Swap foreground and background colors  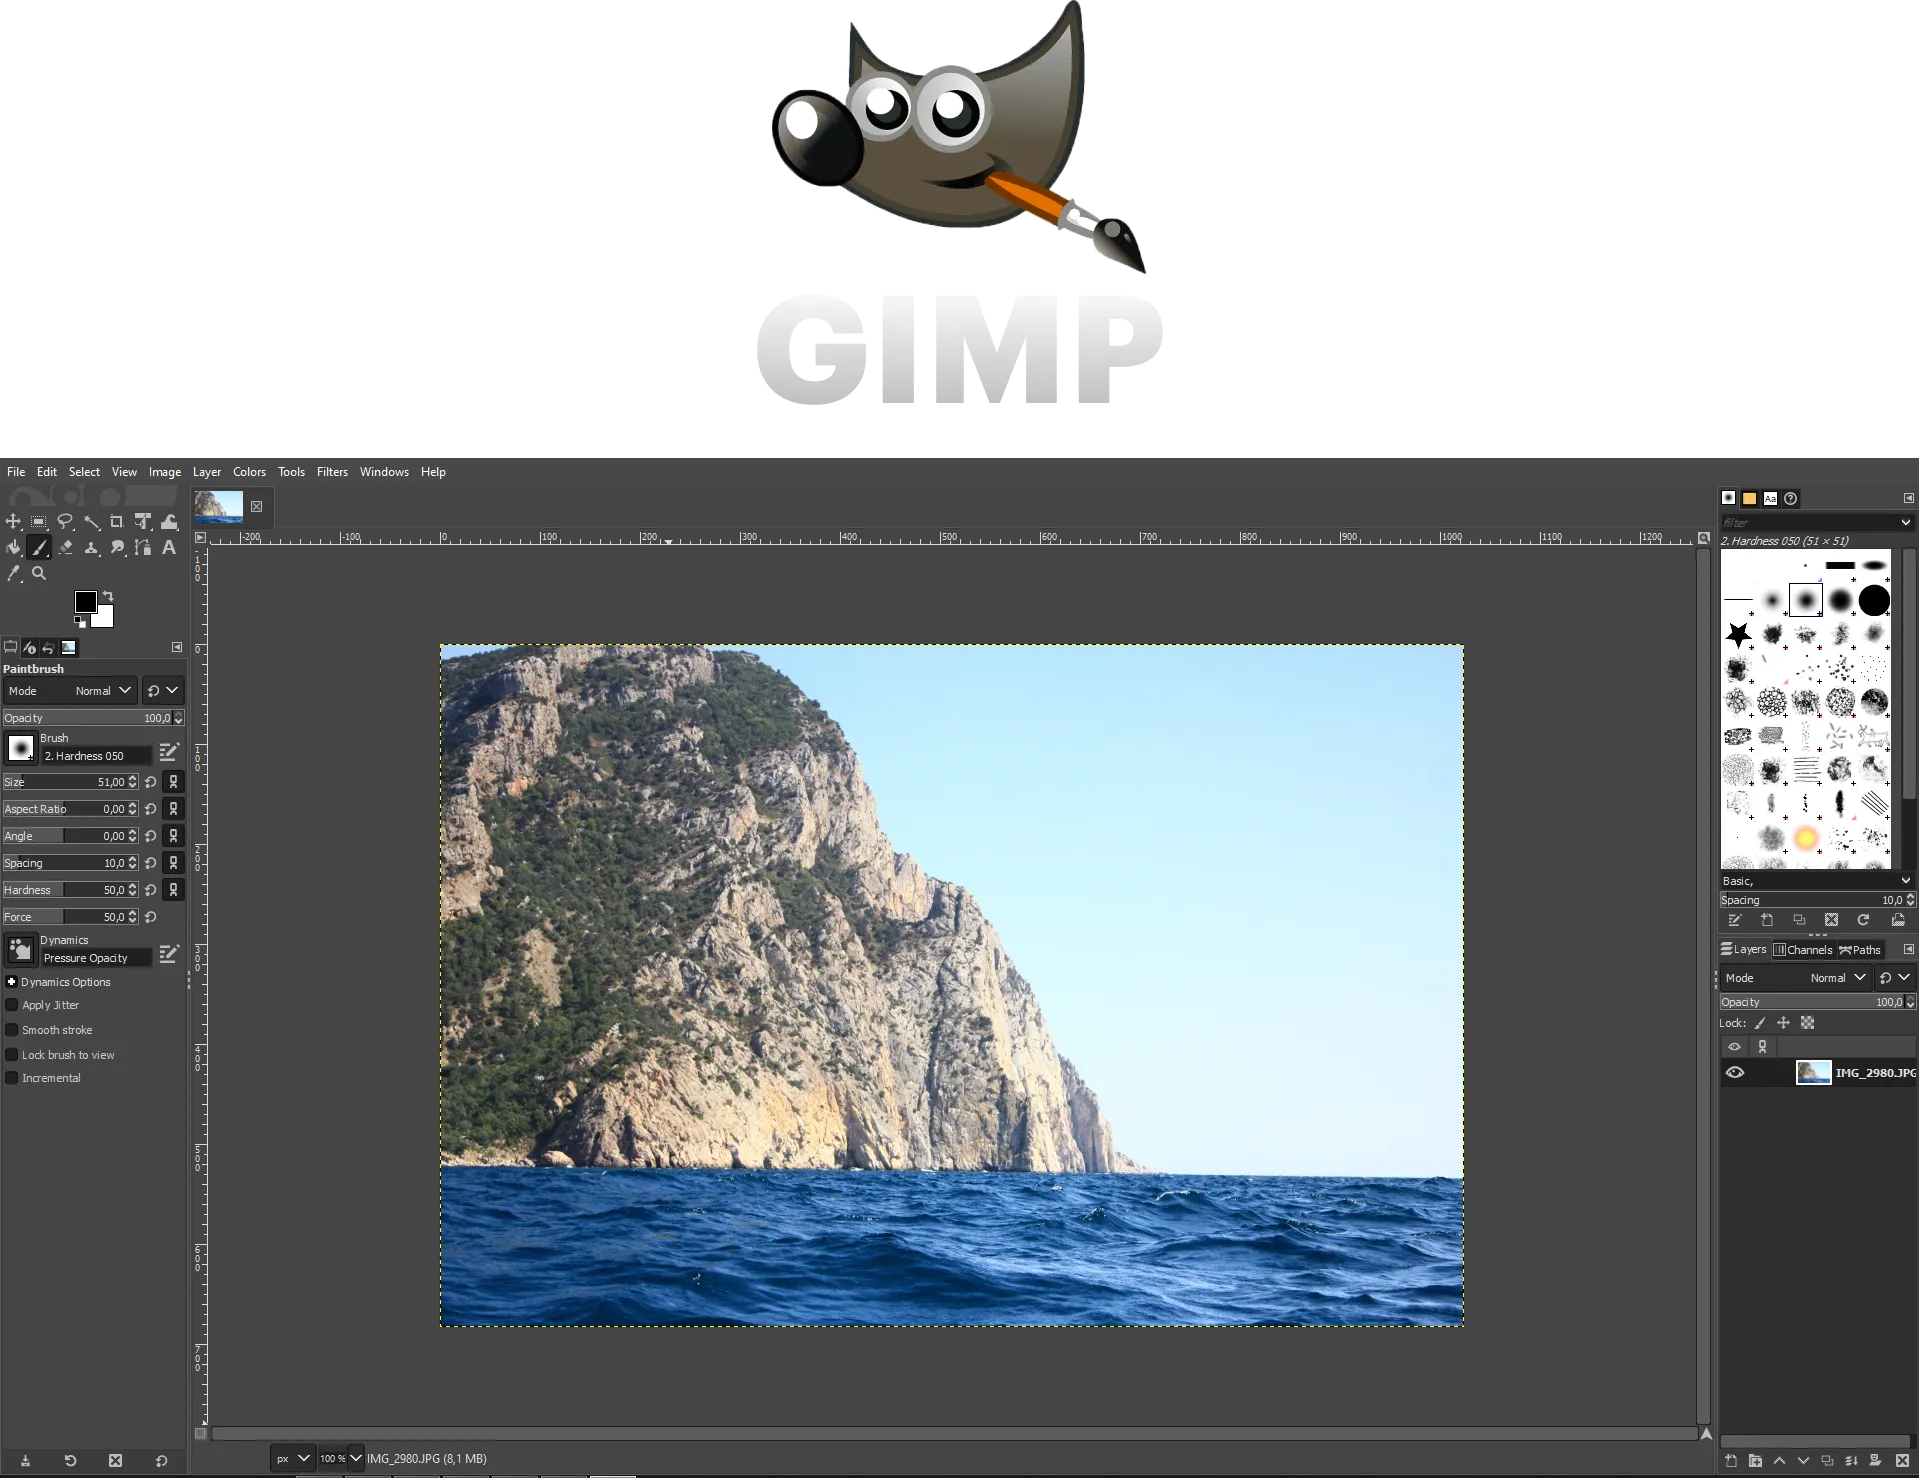108,596
